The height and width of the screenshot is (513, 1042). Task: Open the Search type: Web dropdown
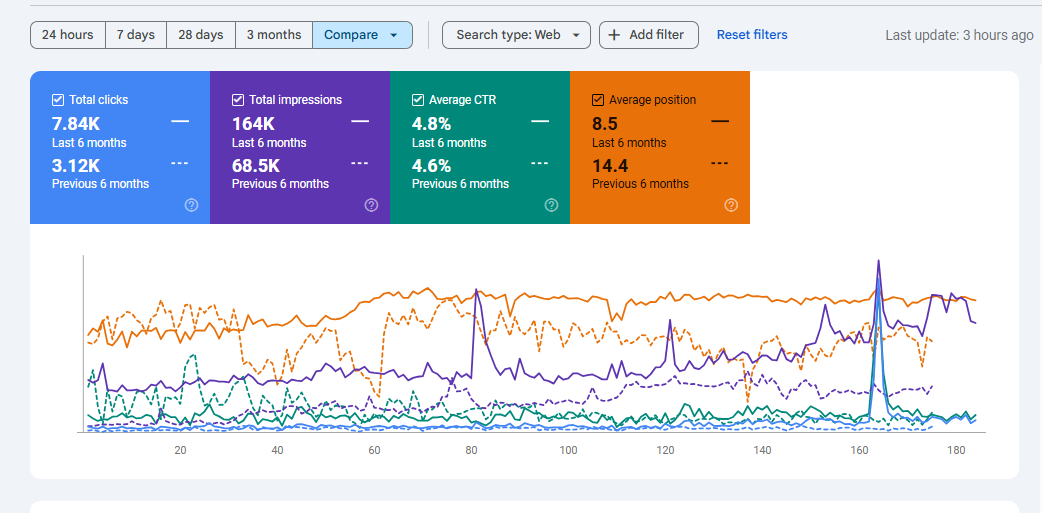click(516, 35)
